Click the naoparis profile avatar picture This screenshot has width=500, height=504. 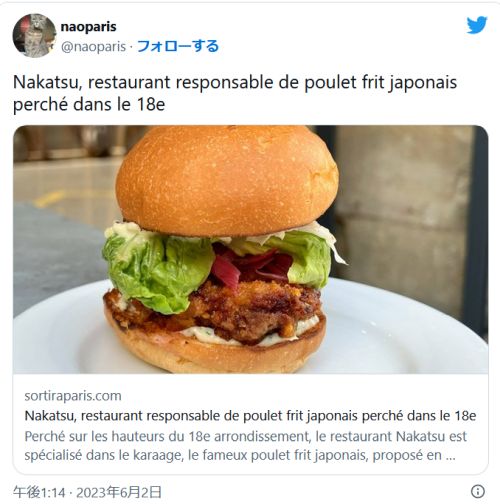(34, 36)
